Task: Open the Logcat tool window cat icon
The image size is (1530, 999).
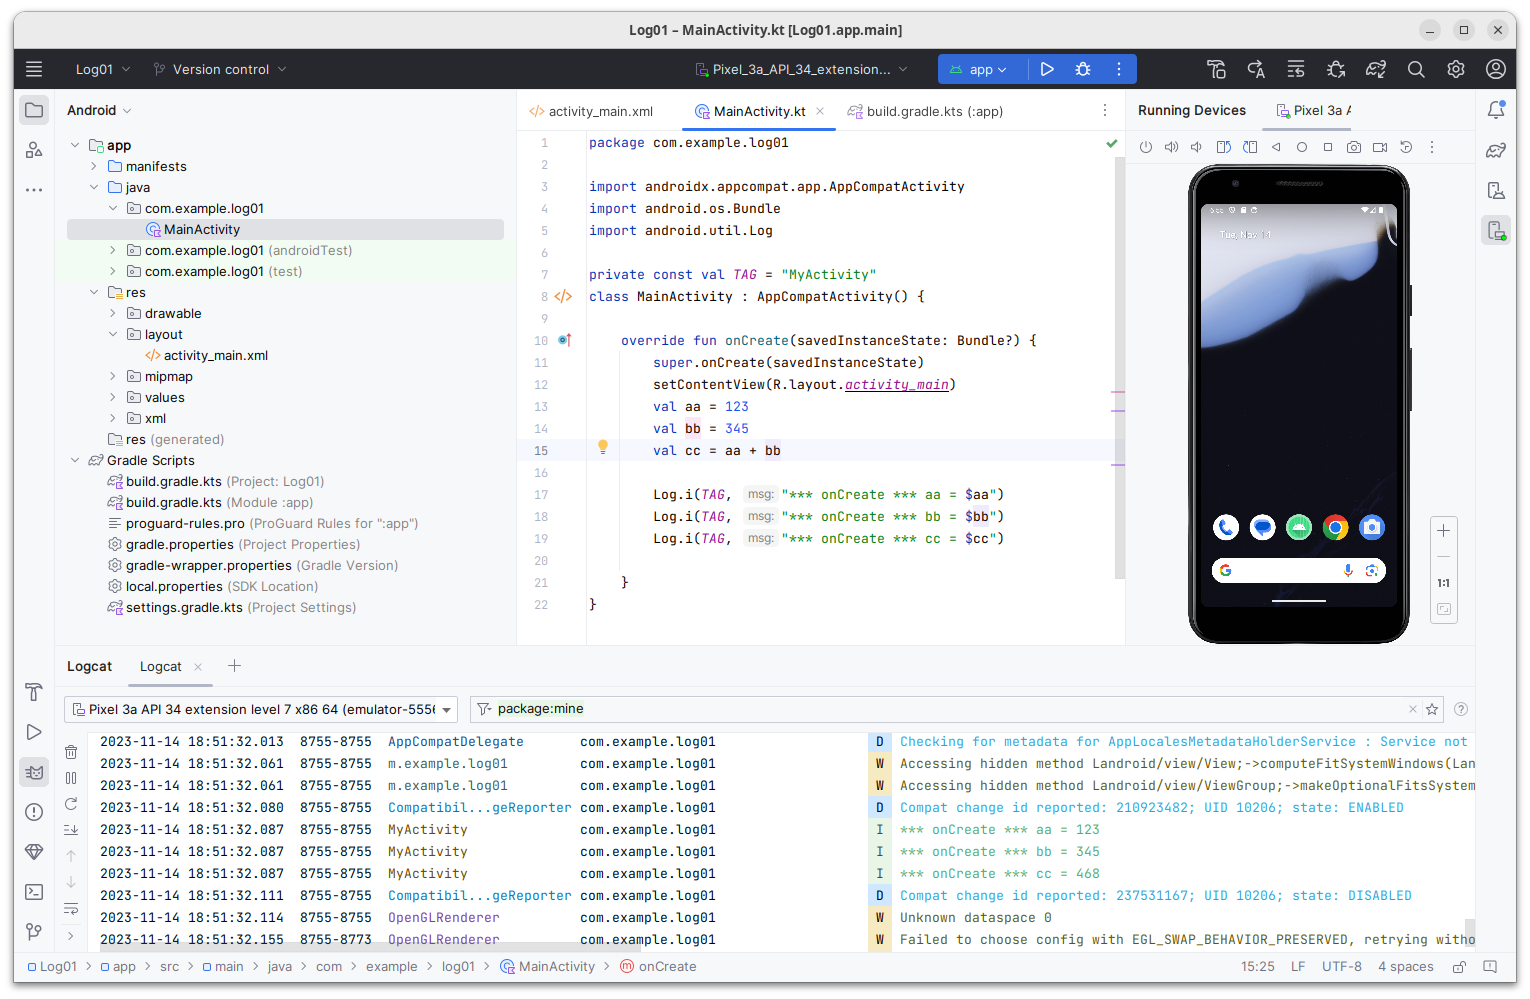Action: point(34,772)
